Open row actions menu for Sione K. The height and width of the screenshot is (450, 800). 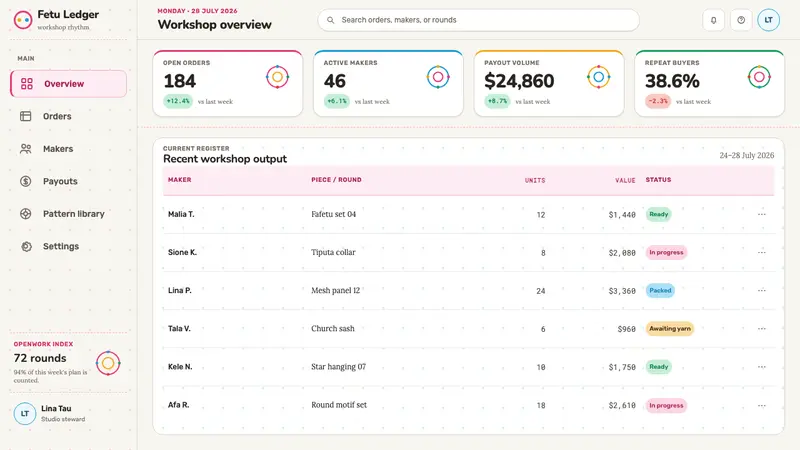click(762, 253)
